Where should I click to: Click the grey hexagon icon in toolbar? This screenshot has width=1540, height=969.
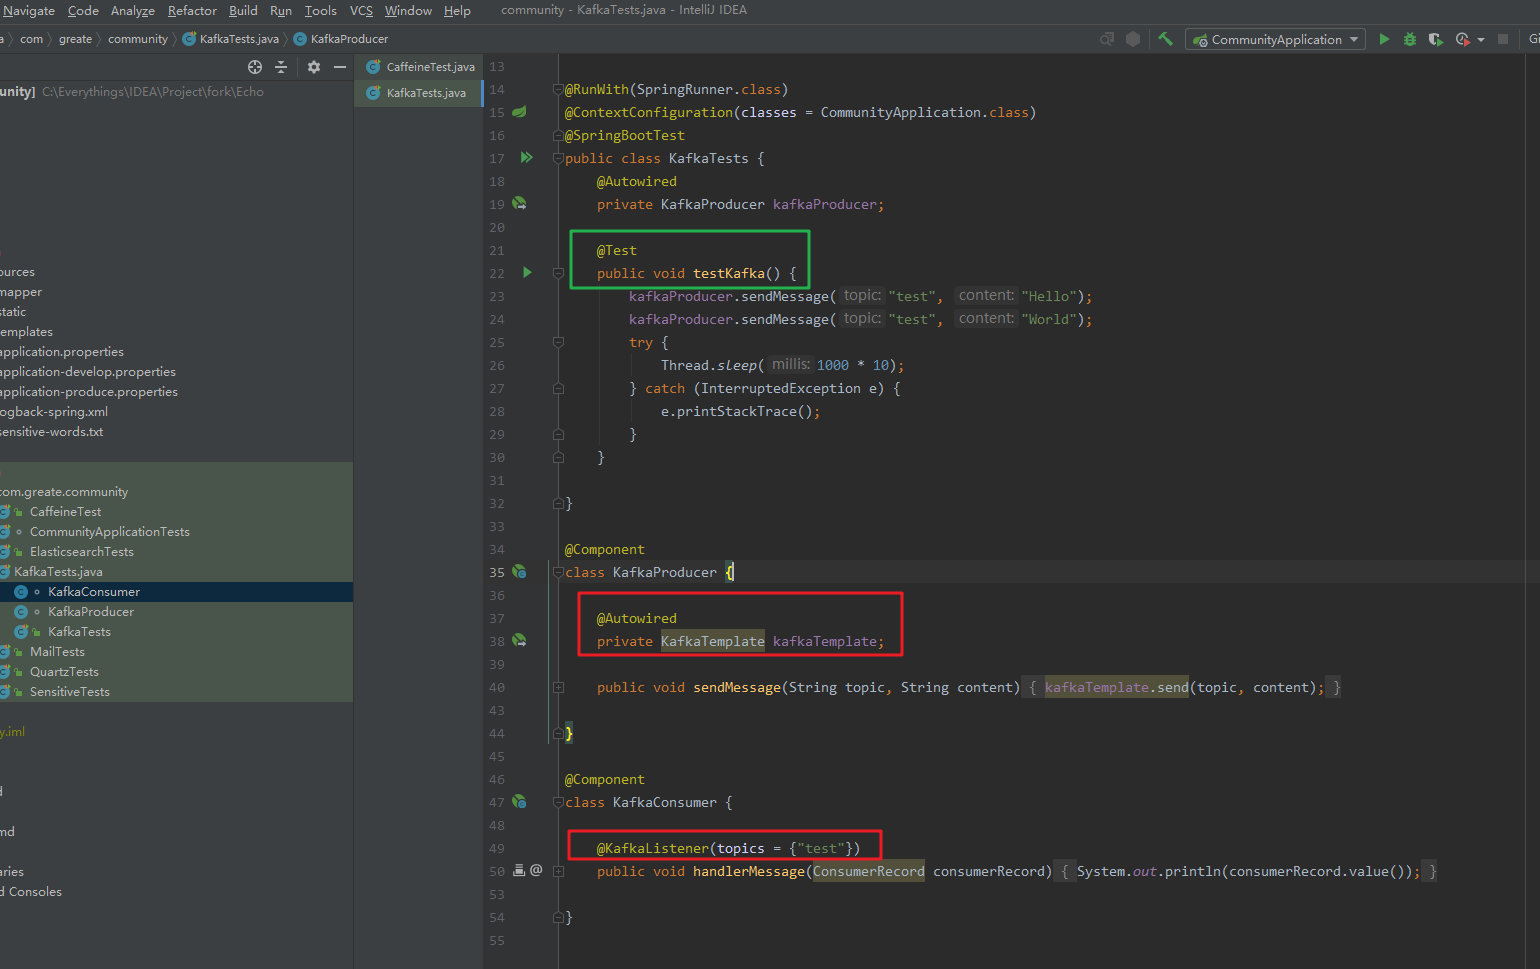click(1133, 39)
